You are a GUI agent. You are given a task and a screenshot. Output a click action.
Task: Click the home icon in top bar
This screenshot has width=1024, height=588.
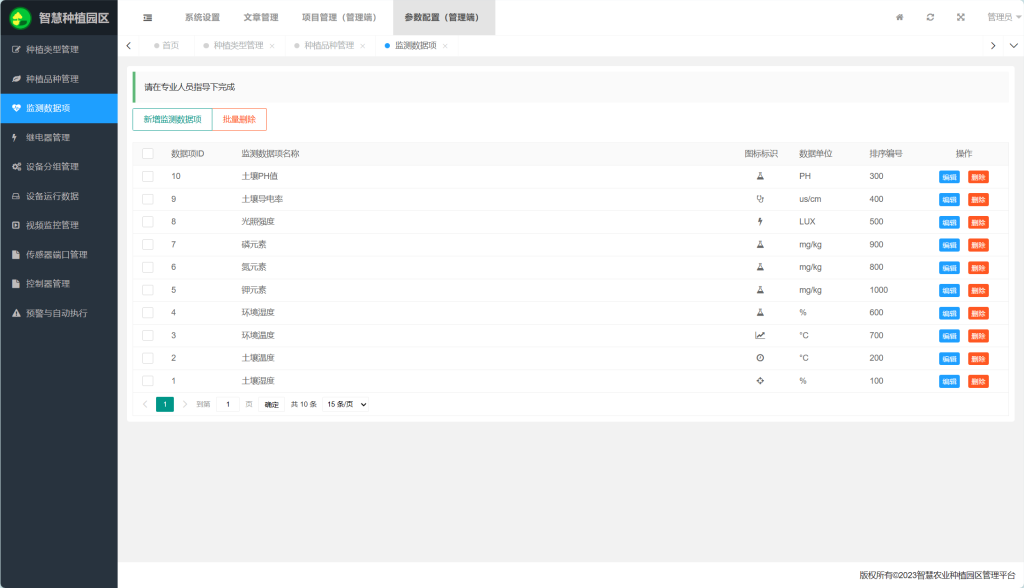coord(900,17)
